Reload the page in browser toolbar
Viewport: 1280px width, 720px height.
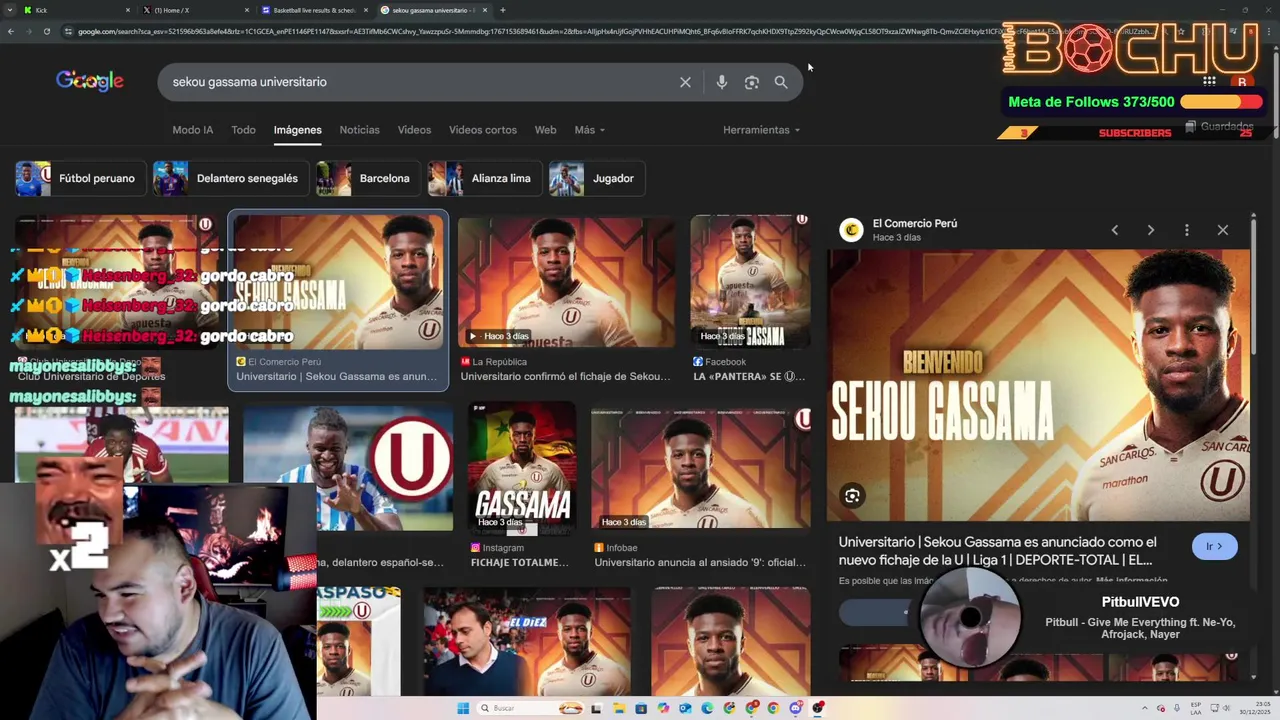(46, 31)
